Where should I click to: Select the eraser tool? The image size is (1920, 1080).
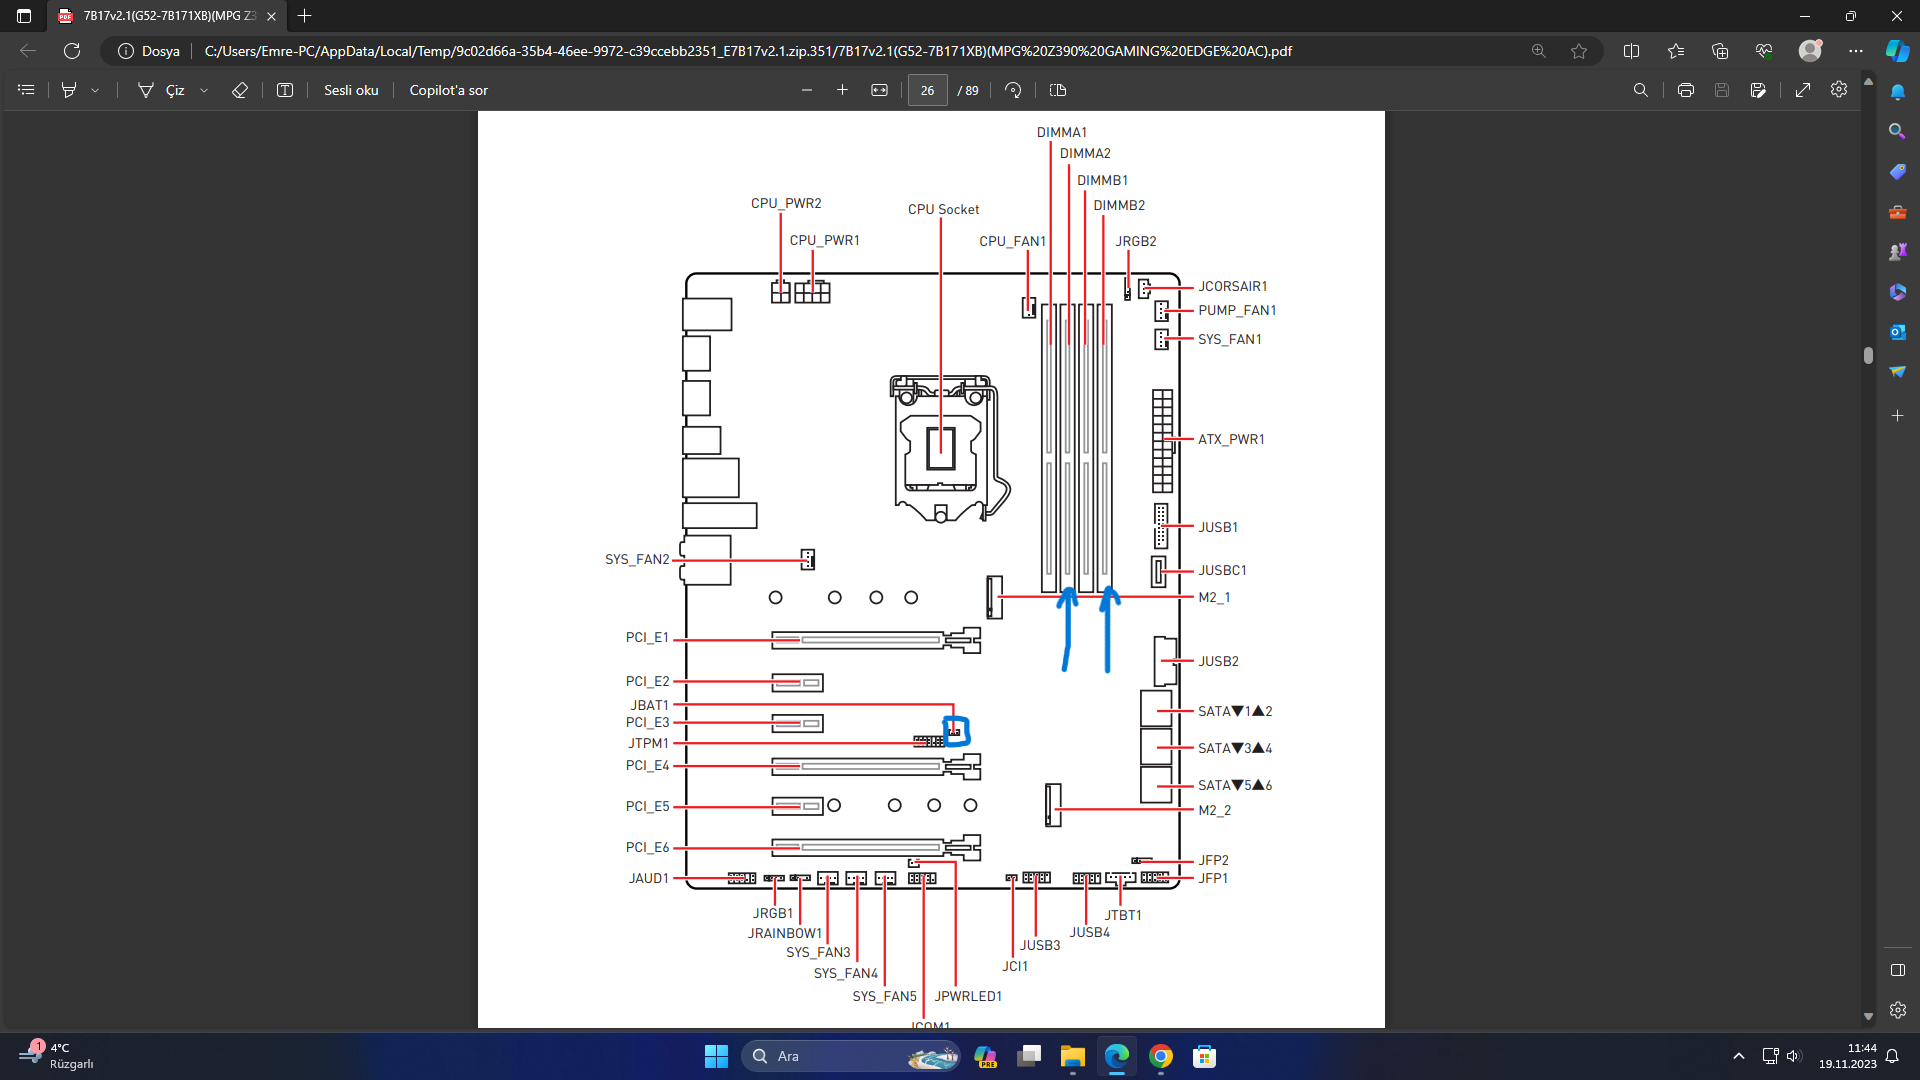click(x=240, y=90)
